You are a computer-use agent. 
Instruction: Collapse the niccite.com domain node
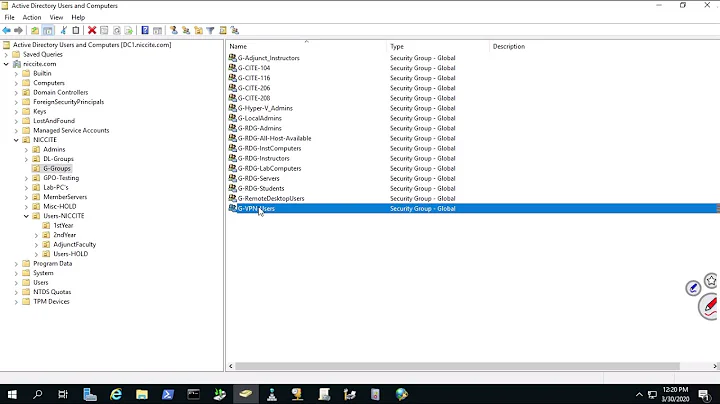(6, 64)
